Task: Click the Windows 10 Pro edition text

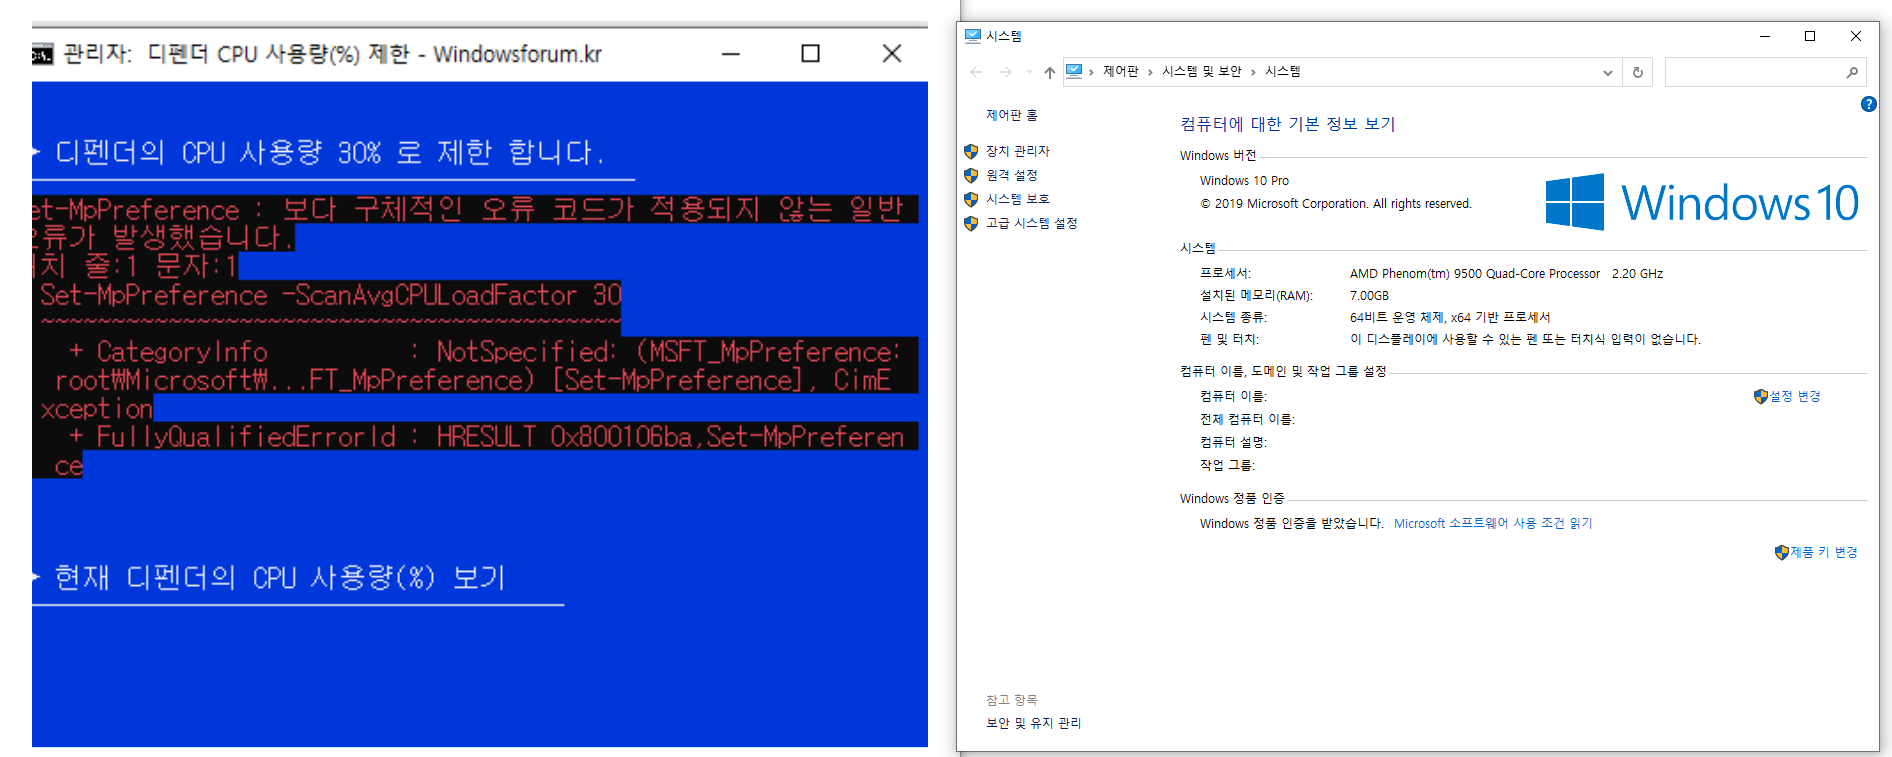Action: coord(1244,180)
